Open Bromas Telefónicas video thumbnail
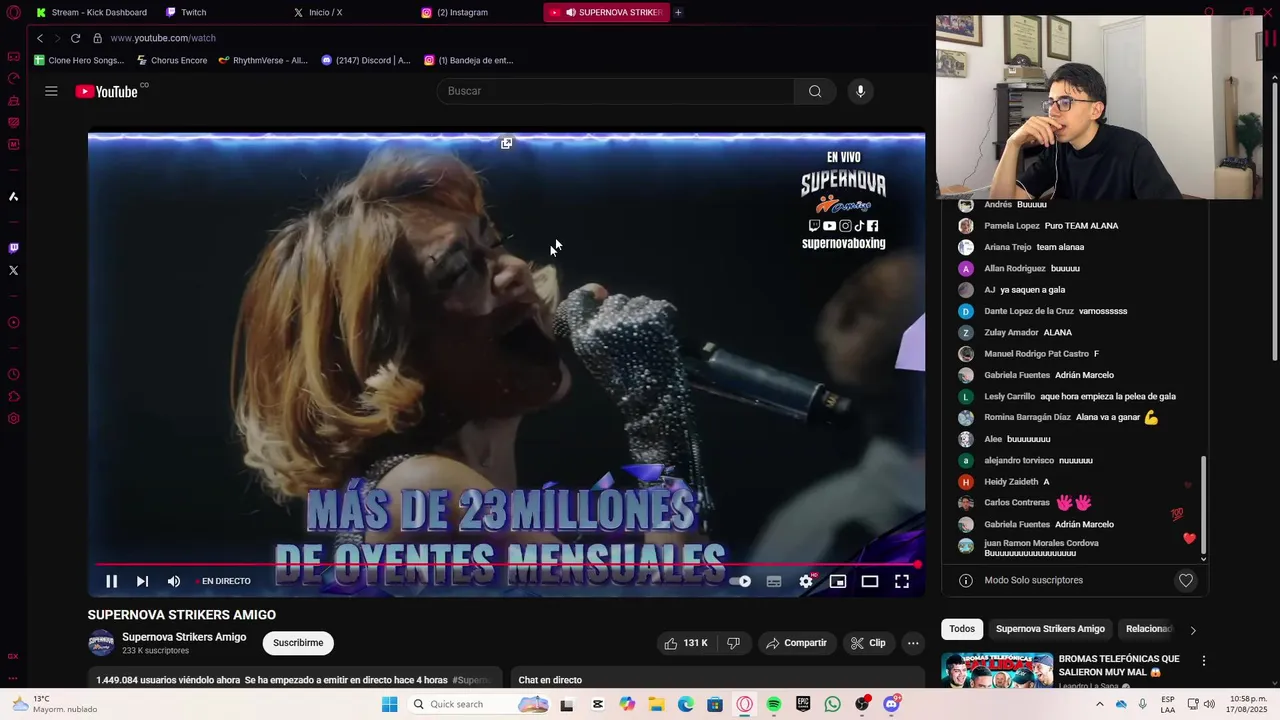 tap(997, 670)
